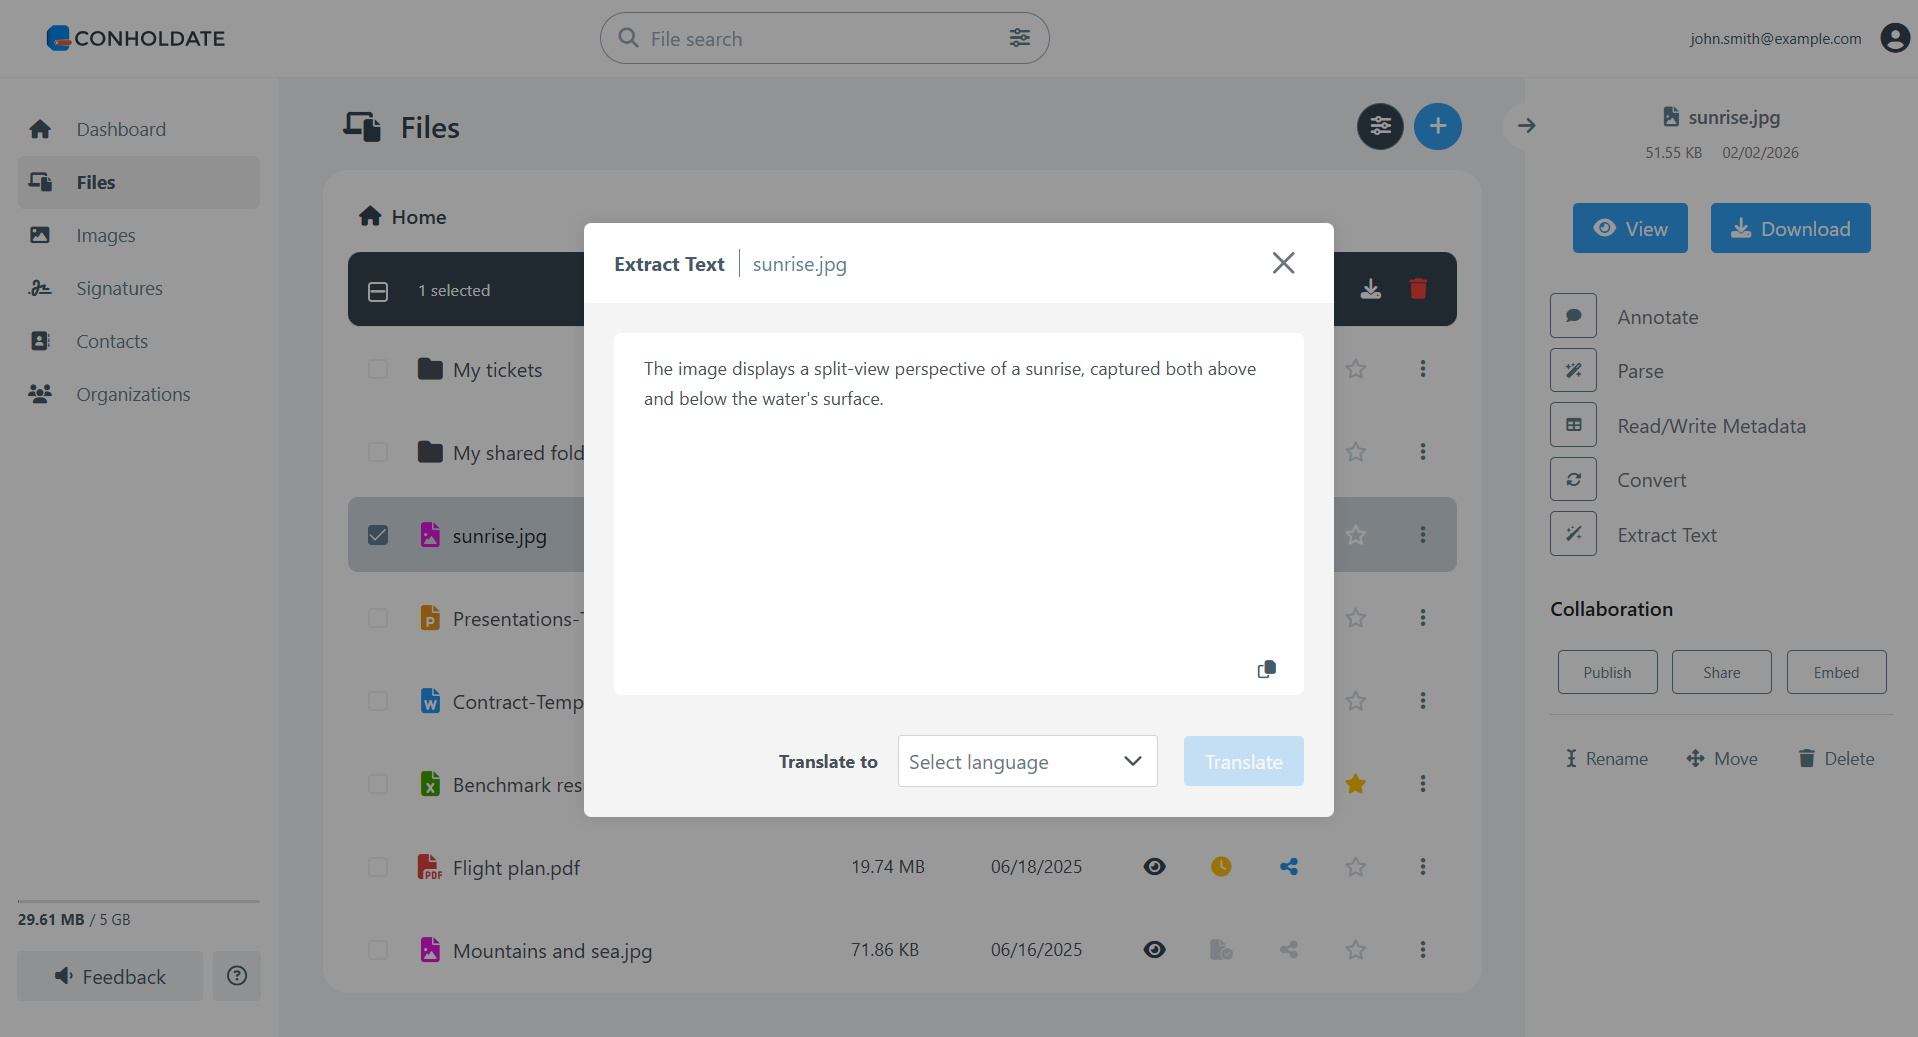The height and width of the screenshot is (1037, 1918).
Task: Open more options for Flight plan.pdf
Action: pyautogui.click(x=1423, y=867)
